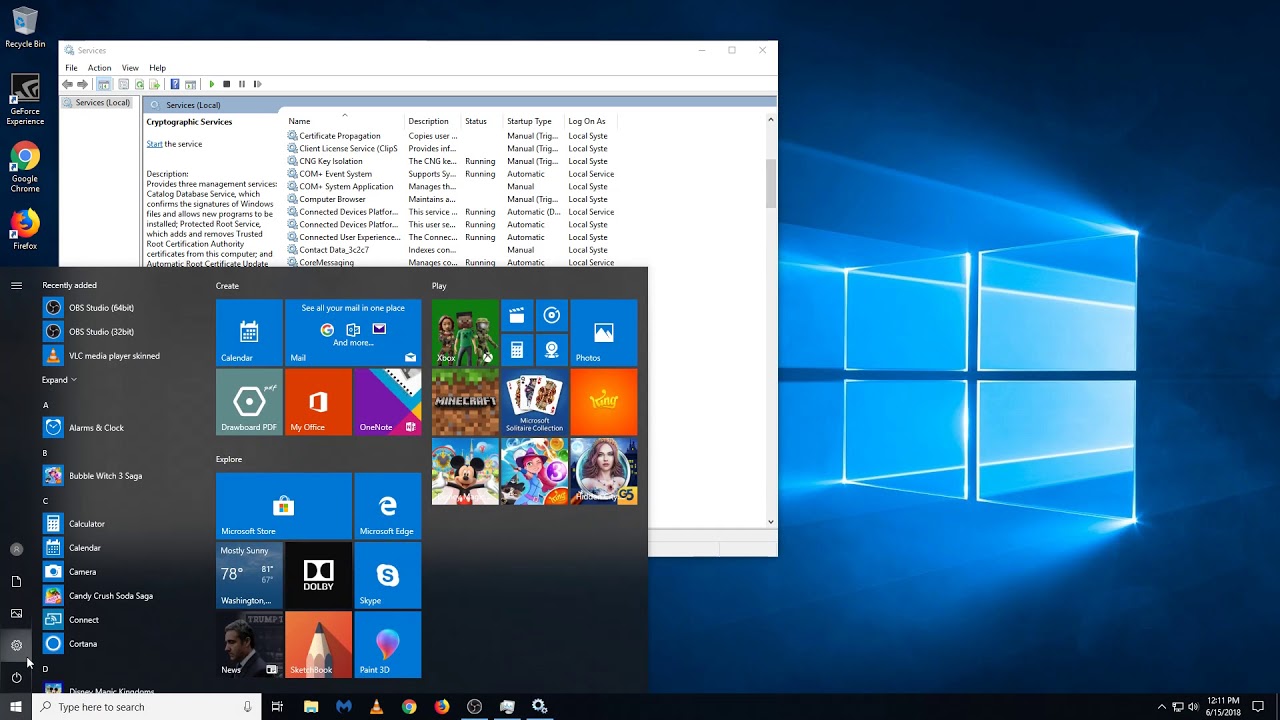Open the Action menu in Services
The width and height of the screenshot is (1280, 720).
tap(99, 68)
